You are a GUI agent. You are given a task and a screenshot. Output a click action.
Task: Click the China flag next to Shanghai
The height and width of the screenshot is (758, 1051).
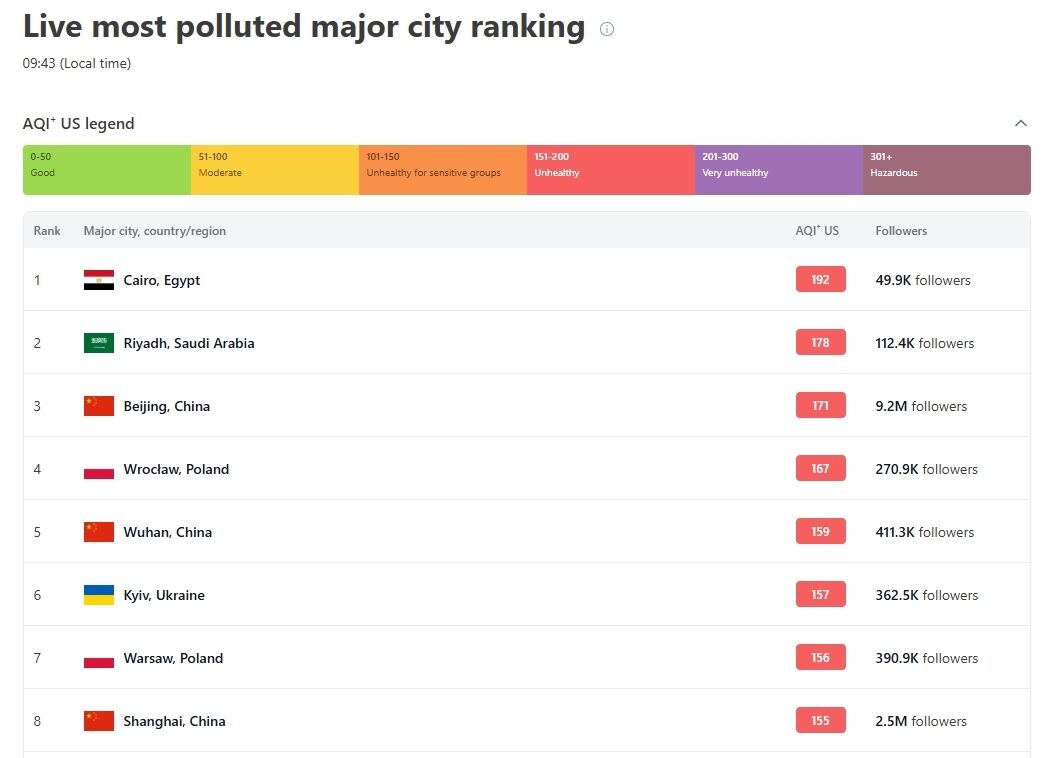point(98,721)
